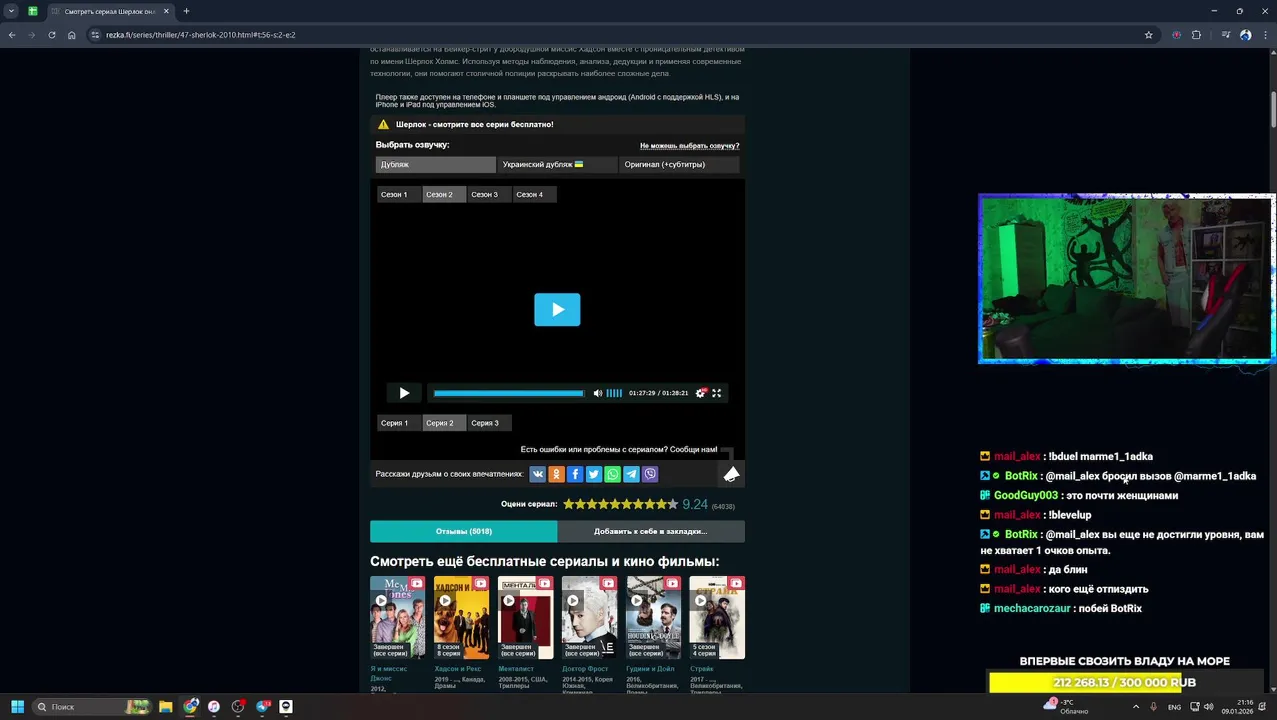
Task: Open taskbar weather widget Облачно
Action: [x=1066, y=707]
